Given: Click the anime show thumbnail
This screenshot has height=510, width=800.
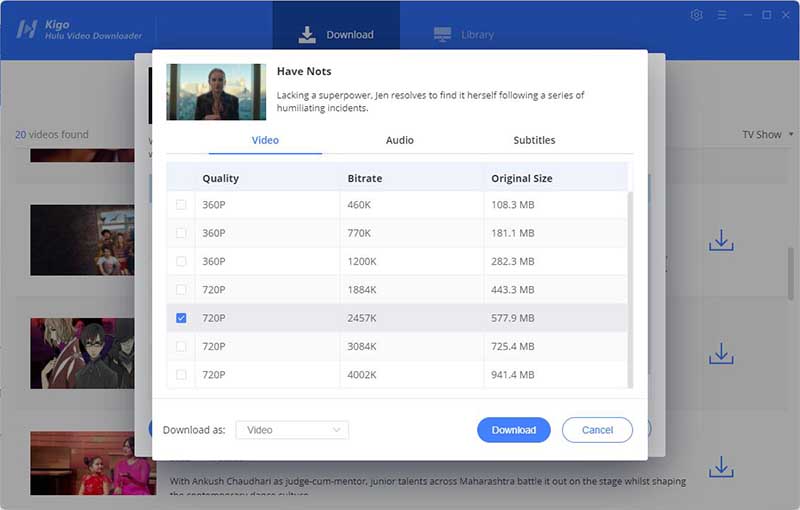Looking at the screenshot, I should tap(82, 353).
